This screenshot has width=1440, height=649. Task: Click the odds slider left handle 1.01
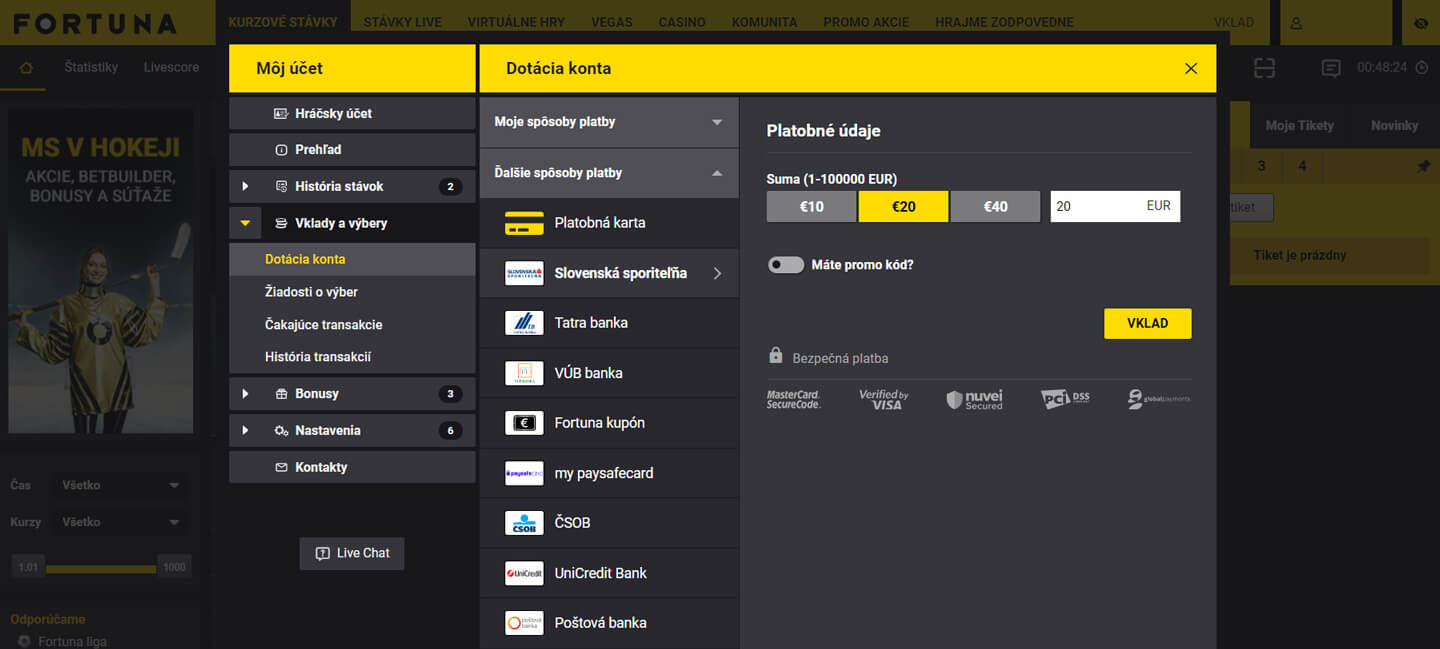pyautogui.click(x=29, y=567)
